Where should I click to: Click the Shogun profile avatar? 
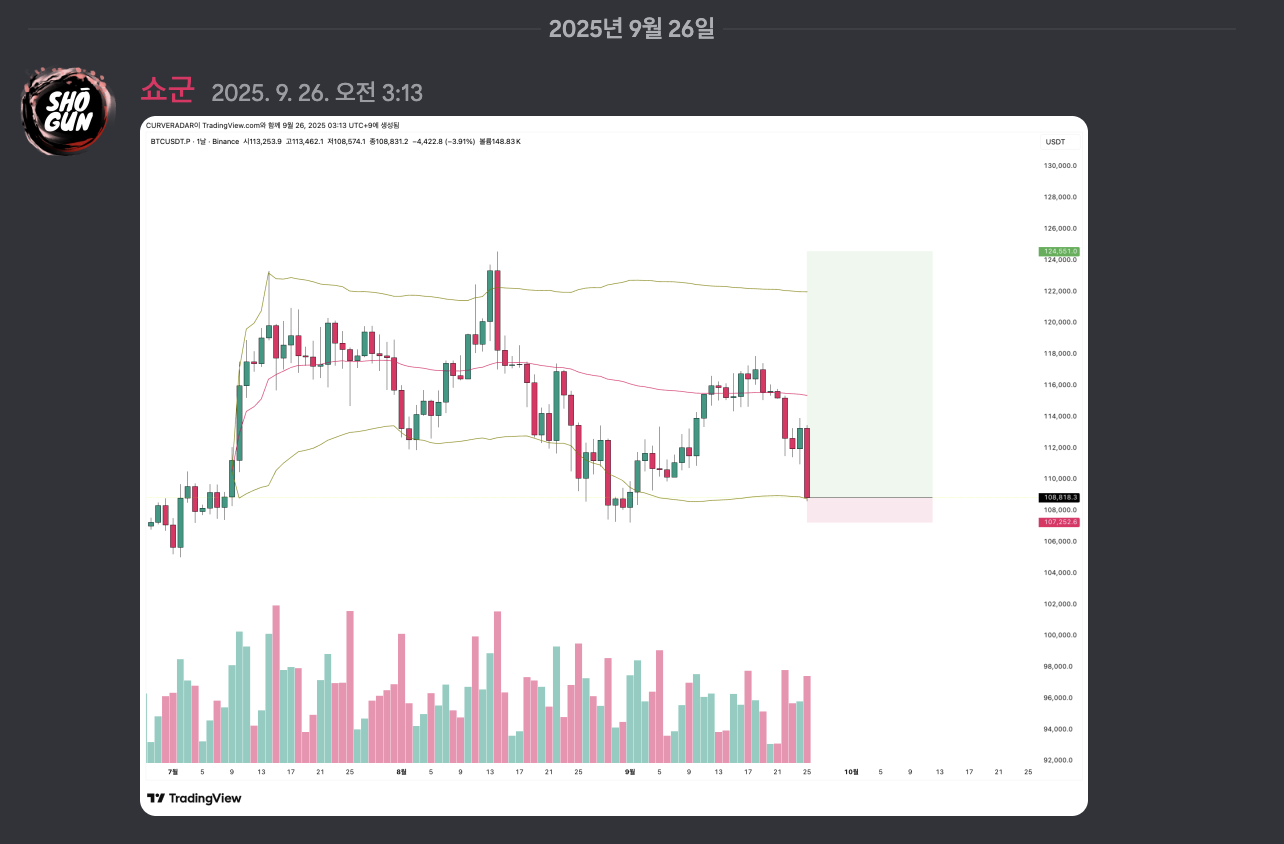(x=70, y=111)
